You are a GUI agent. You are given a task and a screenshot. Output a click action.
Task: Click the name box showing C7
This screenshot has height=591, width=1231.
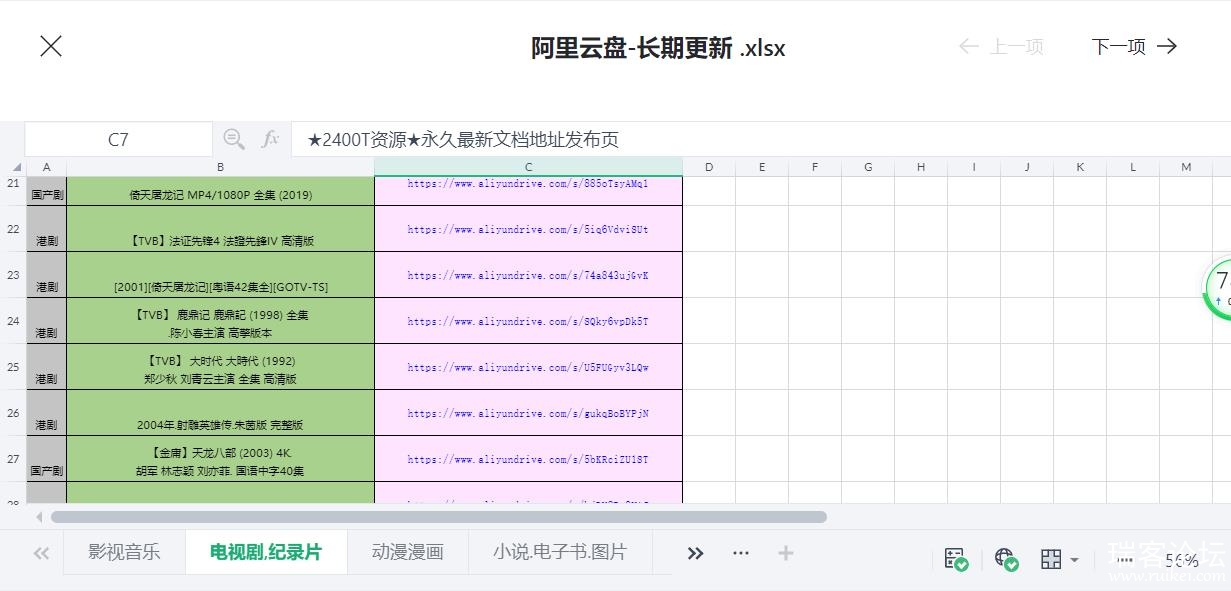(x=118, y=140)
